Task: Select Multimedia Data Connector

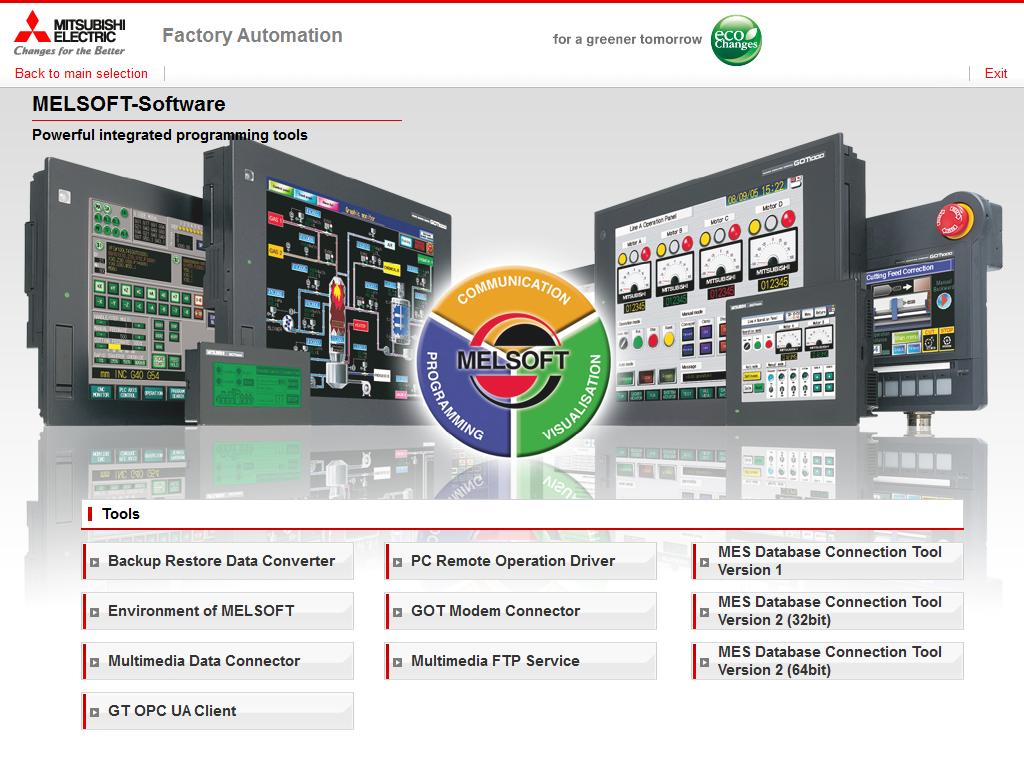Action: [218, 661]
